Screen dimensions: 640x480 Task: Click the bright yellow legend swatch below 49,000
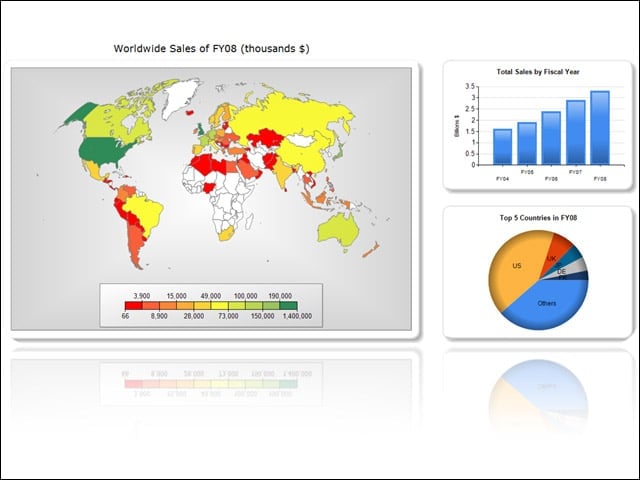click(220, 306)
